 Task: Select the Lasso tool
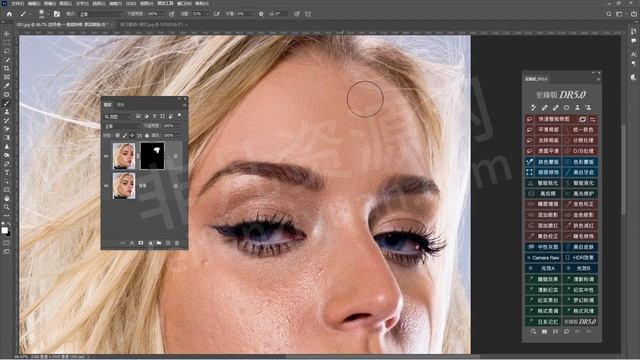[7, 51]
